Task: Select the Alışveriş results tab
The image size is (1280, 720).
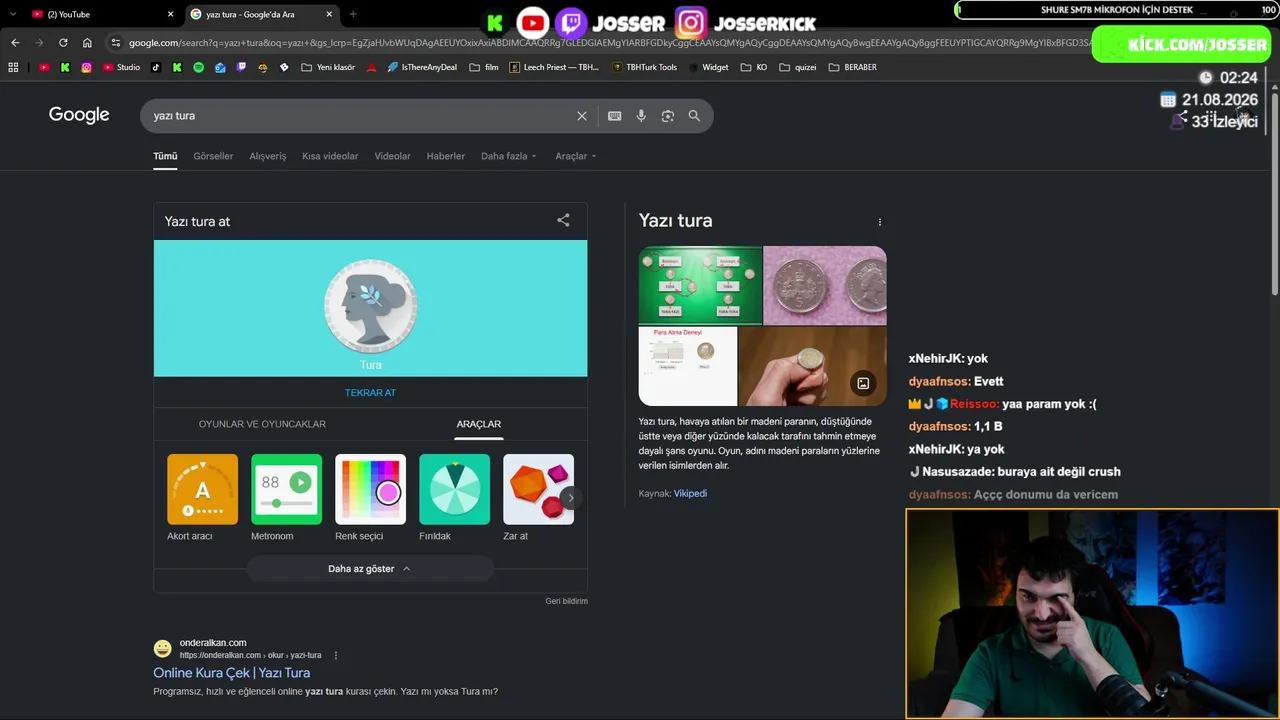Action: tap(268, 156)
